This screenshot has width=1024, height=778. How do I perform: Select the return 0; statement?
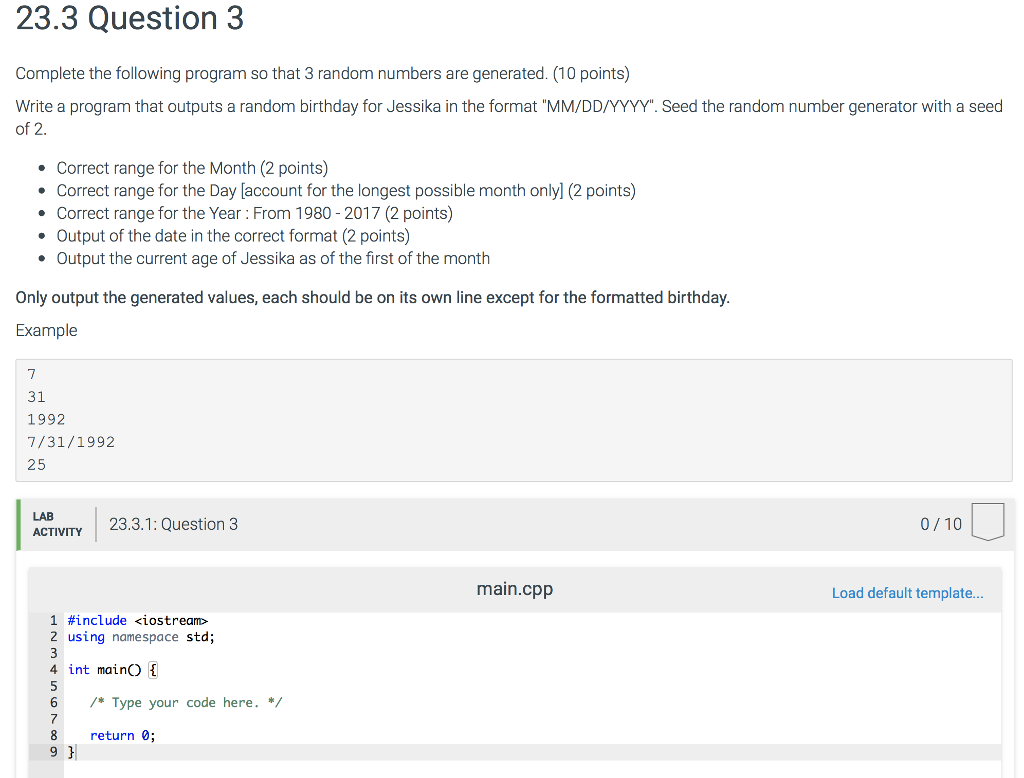pyautogui.click(x=122, y=735)
